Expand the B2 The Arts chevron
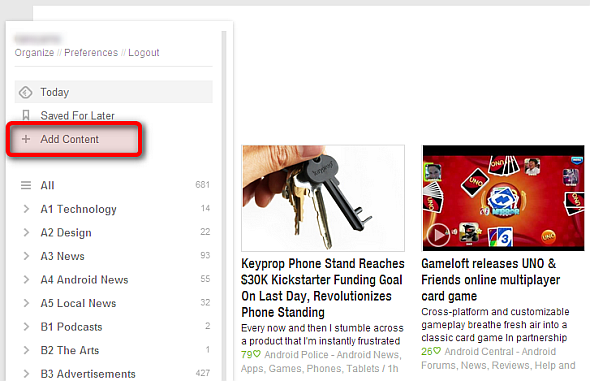Screen dimensions: 590x381 [x=26, y=350]
